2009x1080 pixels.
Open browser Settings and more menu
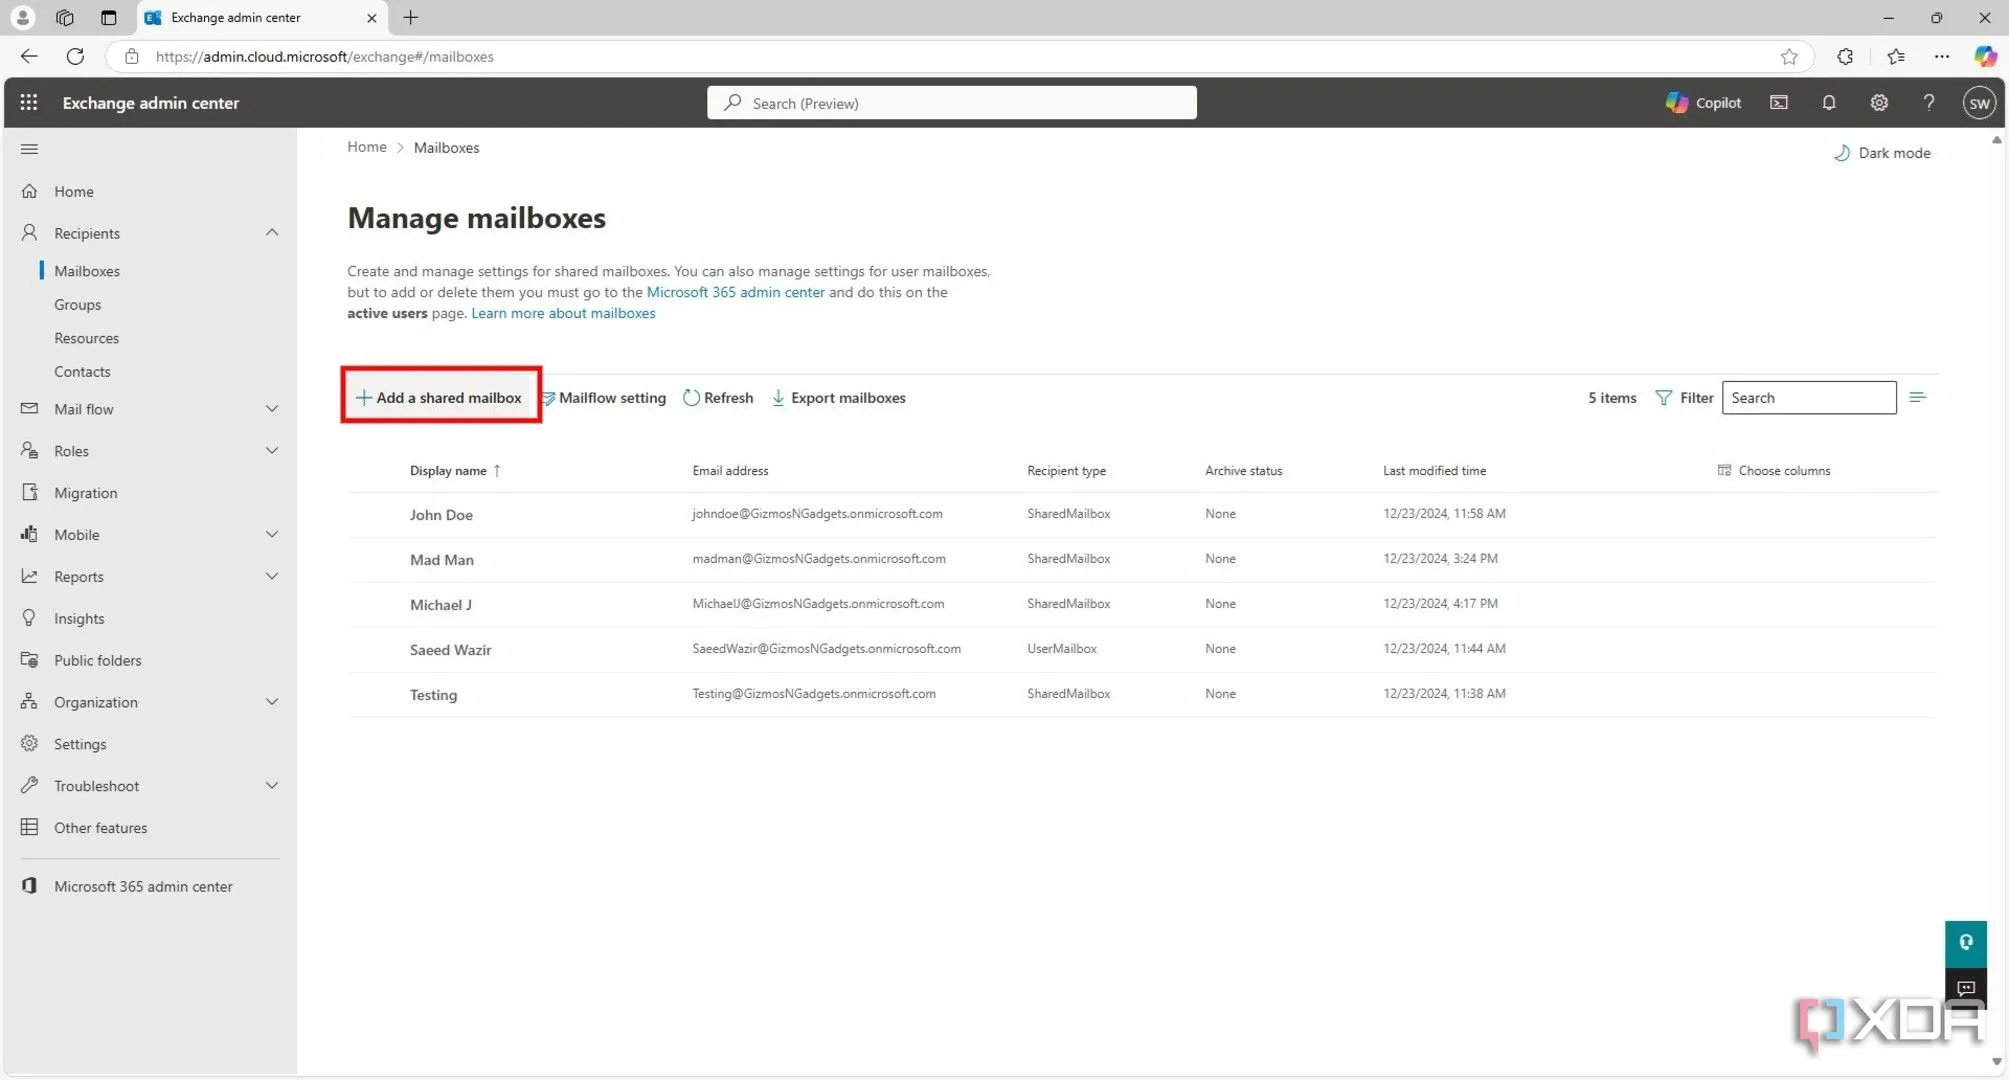pyautogui.click(x=1941, y=57)
